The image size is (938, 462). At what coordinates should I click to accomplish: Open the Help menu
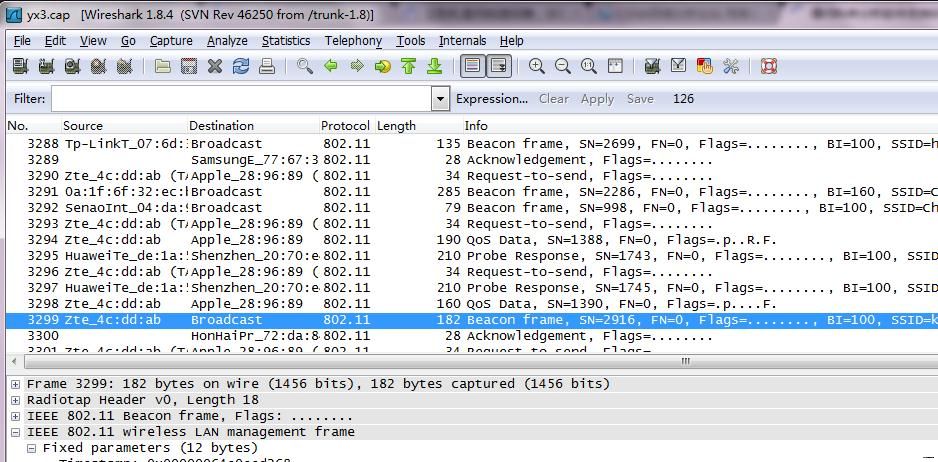point(511,41)
